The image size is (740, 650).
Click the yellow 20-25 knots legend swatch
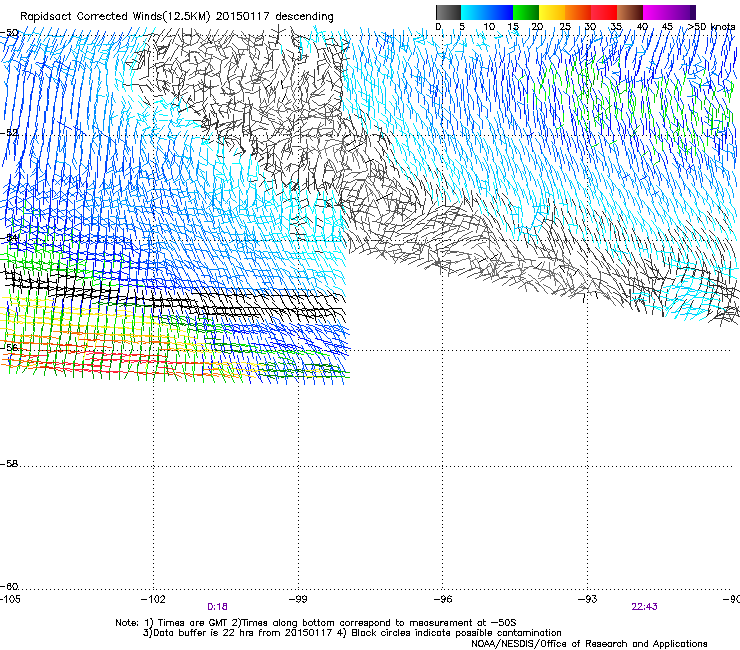pyautogui.click(x=552, y=12)
